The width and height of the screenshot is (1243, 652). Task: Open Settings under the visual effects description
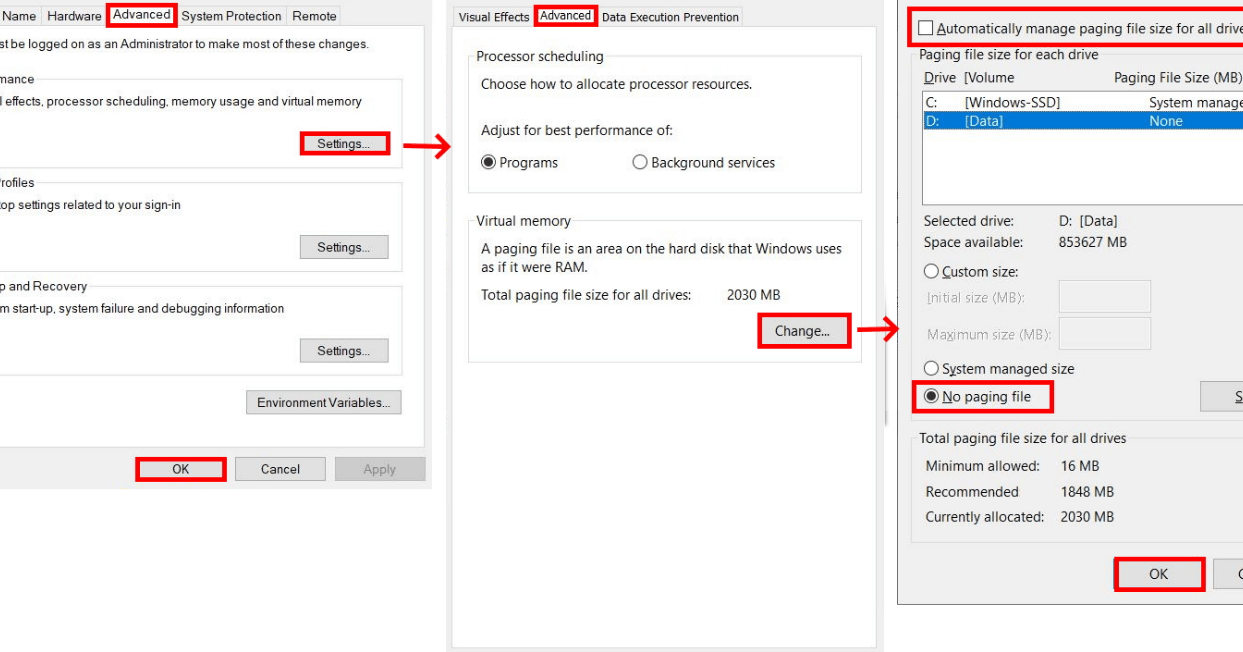click(x=343, y=144)
